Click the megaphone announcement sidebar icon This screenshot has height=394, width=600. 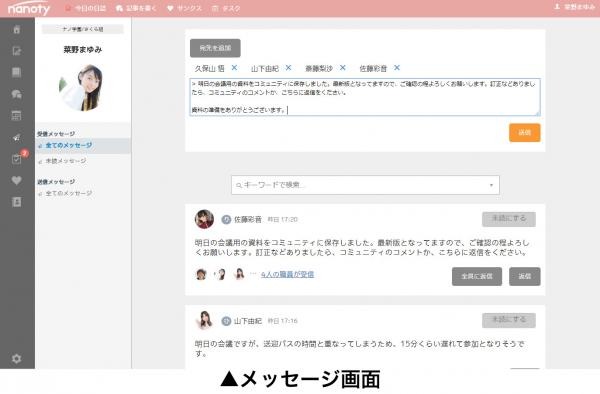tap(16, 137)
